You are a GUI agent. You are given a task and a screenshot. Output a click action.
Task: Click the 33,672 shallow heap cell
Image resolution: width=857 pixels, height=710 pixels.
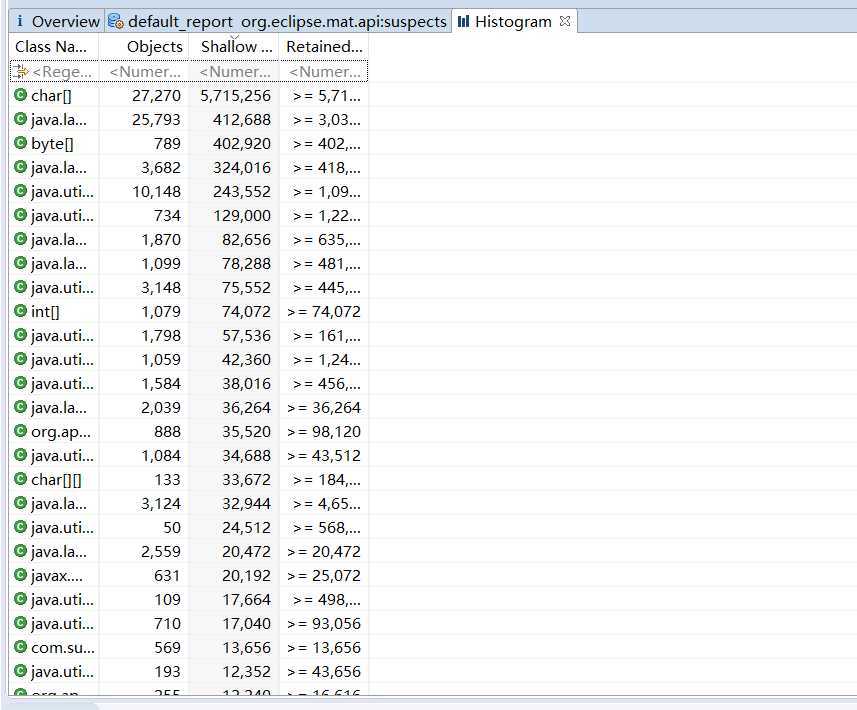pyautogui.click(x=246, y=480)
